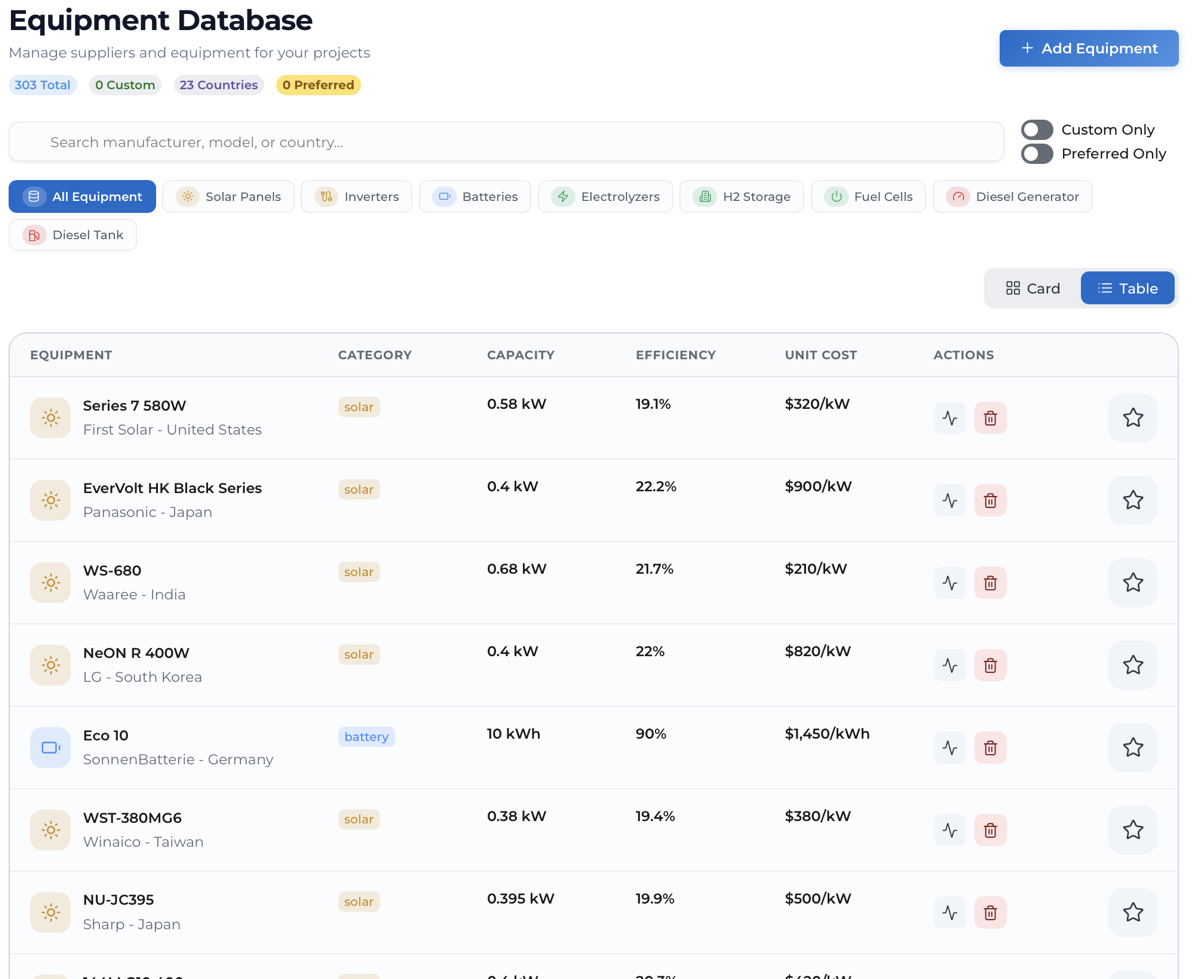Filter by Diesel Tank
This screenshot has height=979, width=1200.
pos(73,235)
